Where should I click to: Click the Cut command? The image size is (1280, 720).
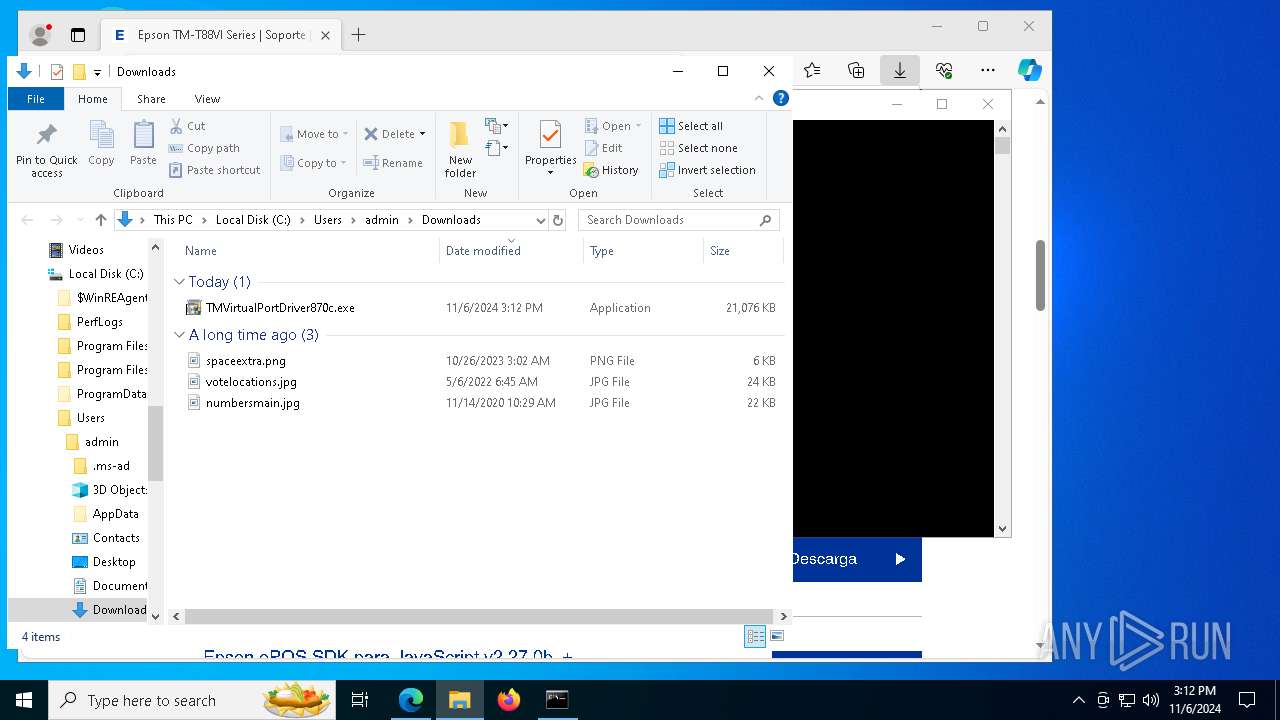(x=187, y=126)
